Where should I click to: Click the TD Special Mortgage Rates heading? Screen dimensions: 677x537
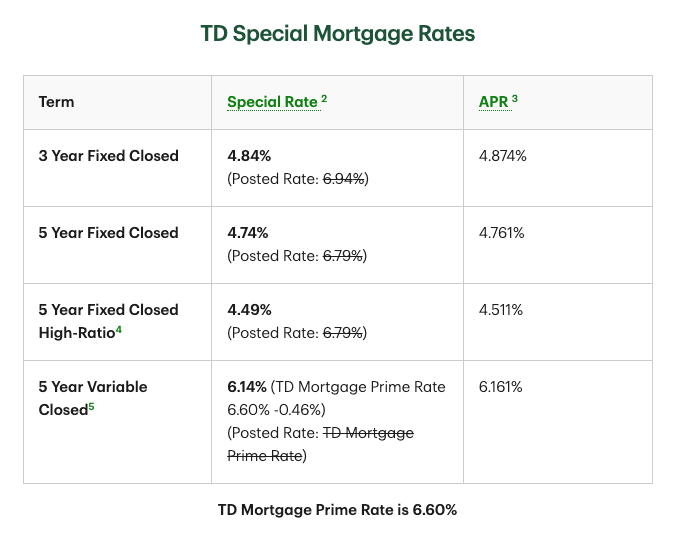tap(338, 33)
